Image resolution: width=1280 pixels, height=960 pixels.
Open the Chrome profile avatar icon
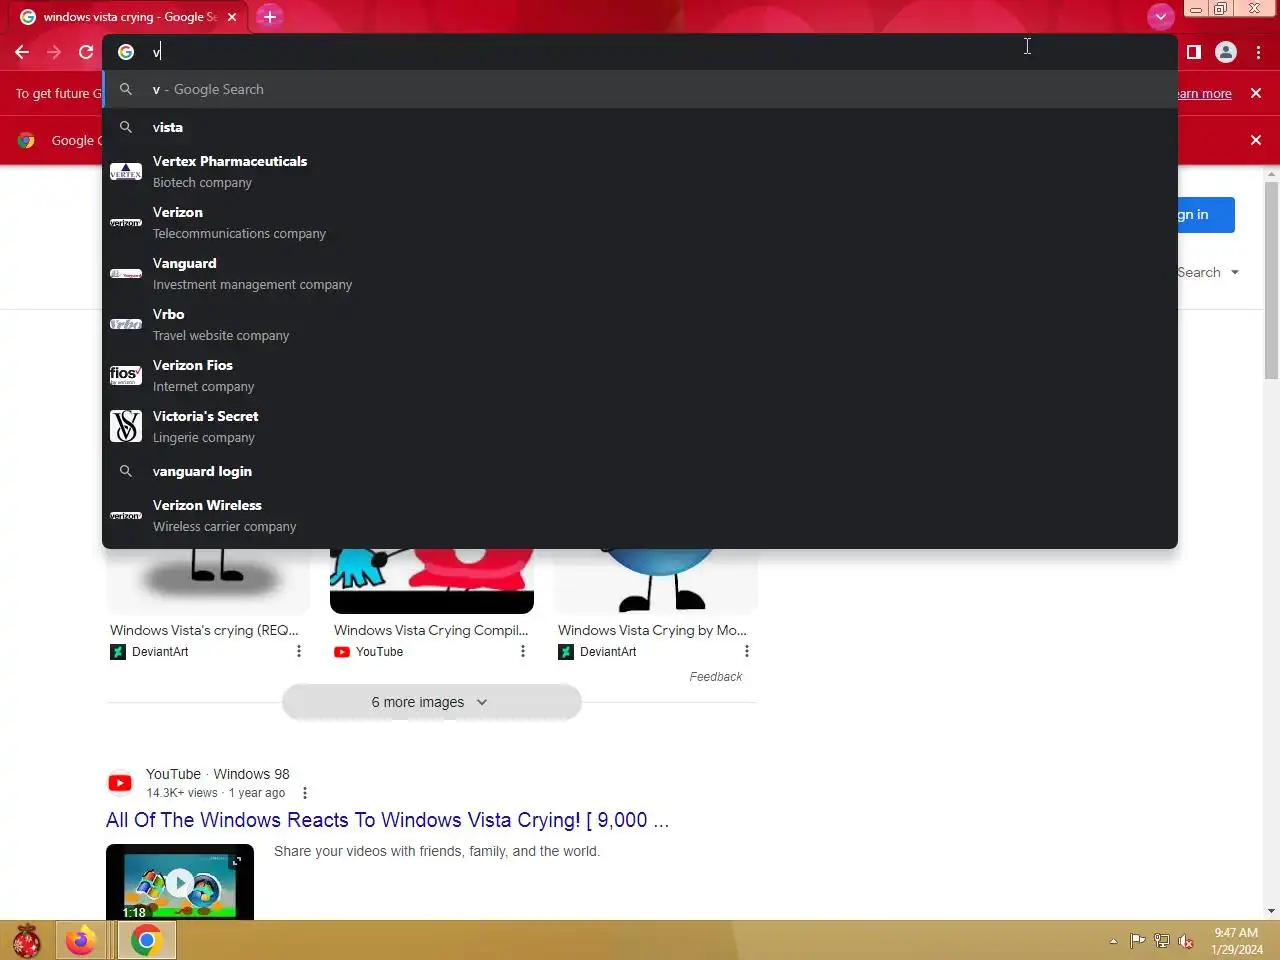tap(1226, 52)
